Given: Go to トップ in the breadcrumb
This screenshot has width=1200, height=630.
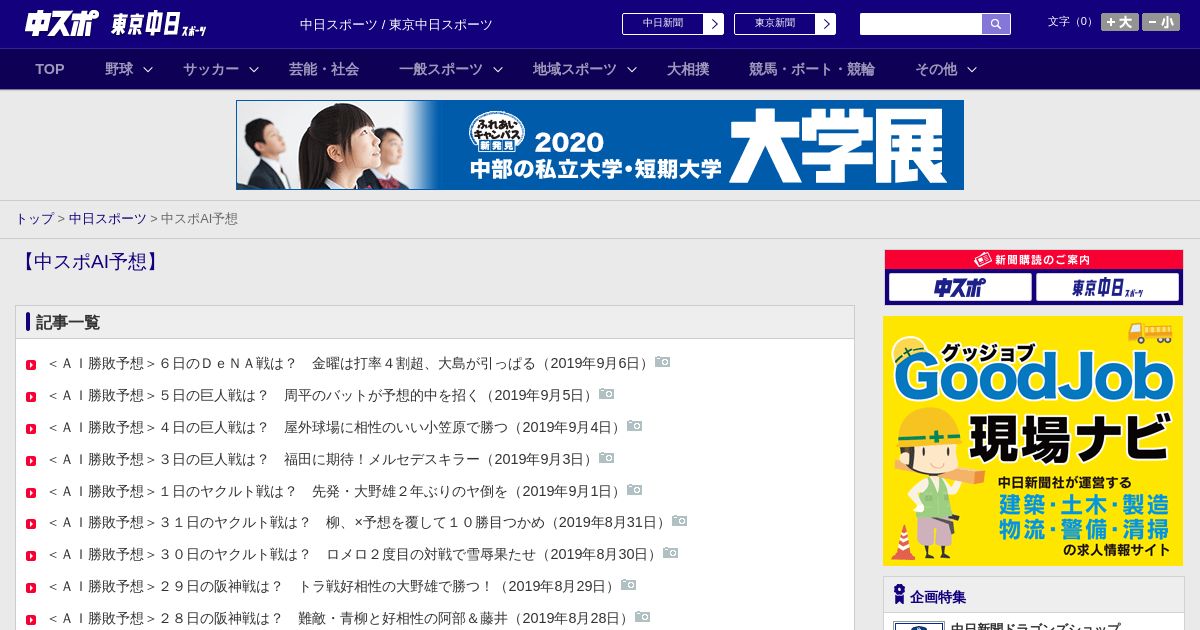Looking at the screenshot, I should [x=34, y=218].
